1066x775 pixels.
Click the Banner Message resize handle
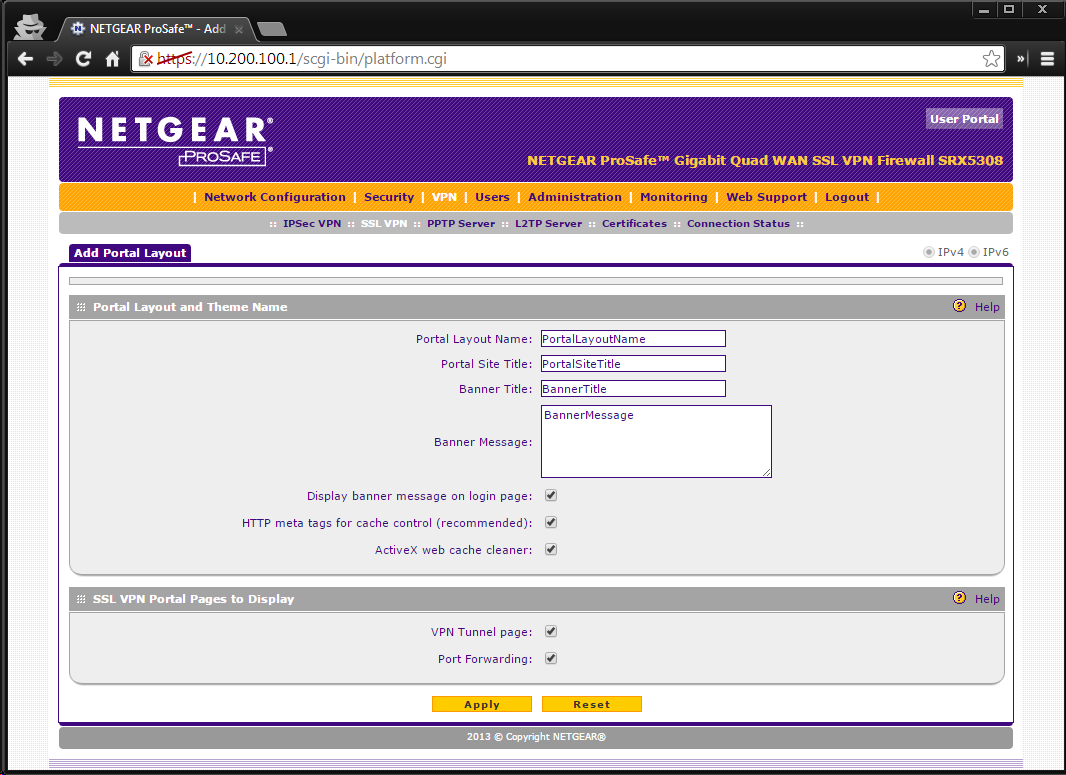pyautogui.click(x=766, y=472)
